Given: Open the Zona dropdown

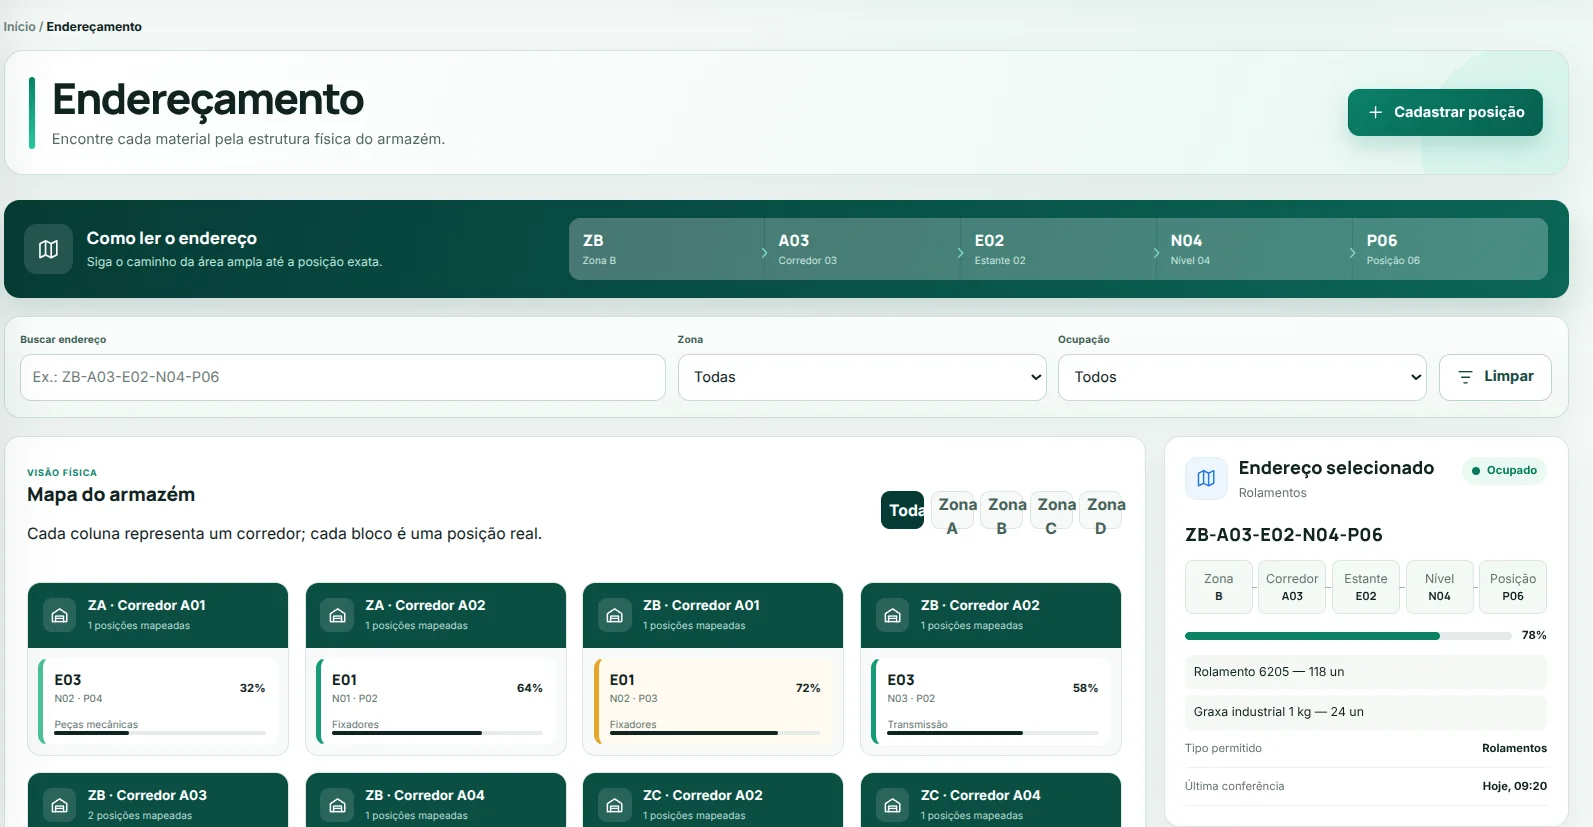Looking at the screenshot, I should pyautogui.click(x=862, y=377).
